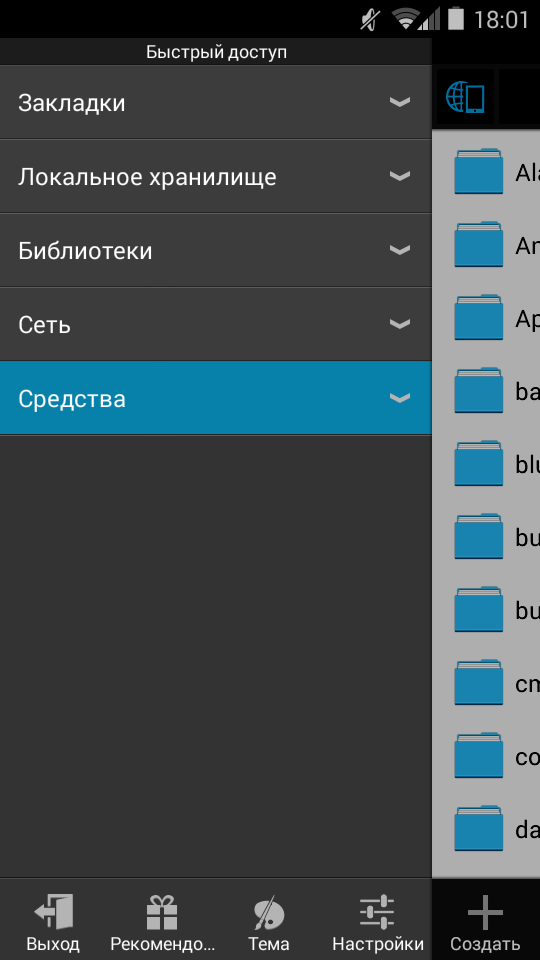
Task: Tap the globe and phone network icon
Action: click(465, 97)
